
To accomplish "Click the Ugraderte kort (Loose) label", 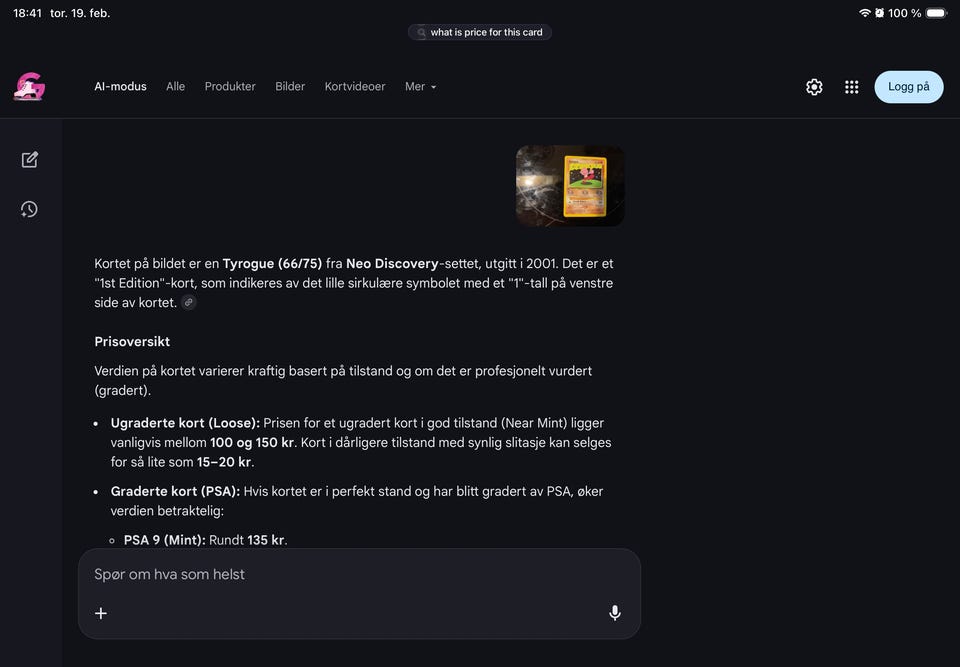I will click(185, 423).
